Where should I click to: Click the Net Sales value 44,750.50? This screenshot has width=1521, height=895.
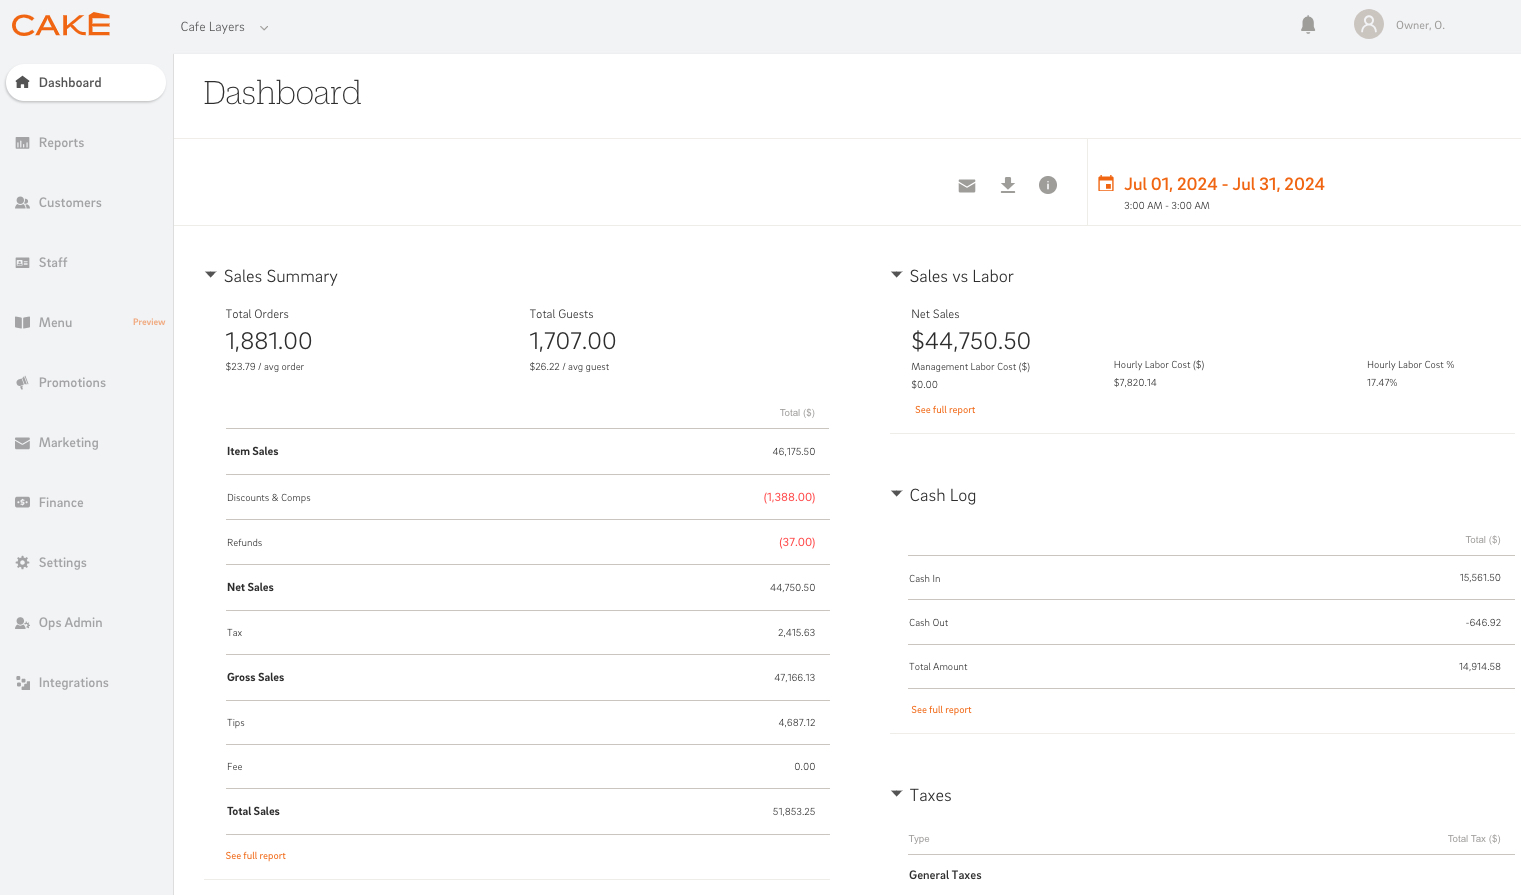pos(793,588)
